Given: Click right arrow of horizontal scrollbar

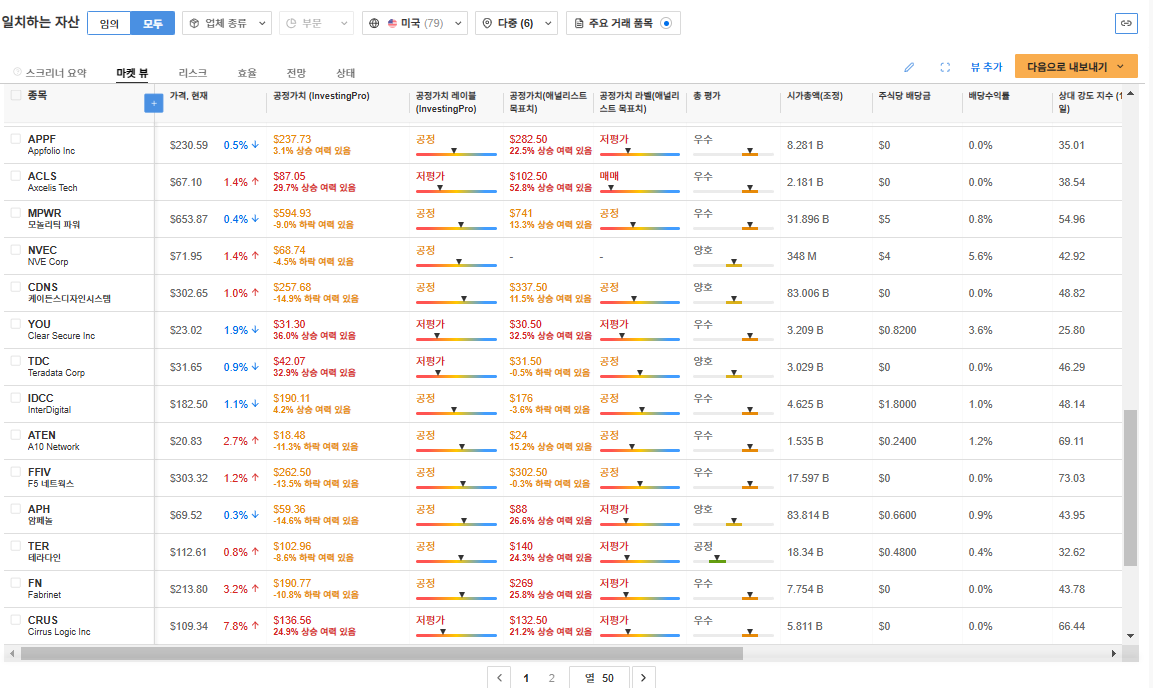Looking at the screenshot, I should click(1113, 653).
